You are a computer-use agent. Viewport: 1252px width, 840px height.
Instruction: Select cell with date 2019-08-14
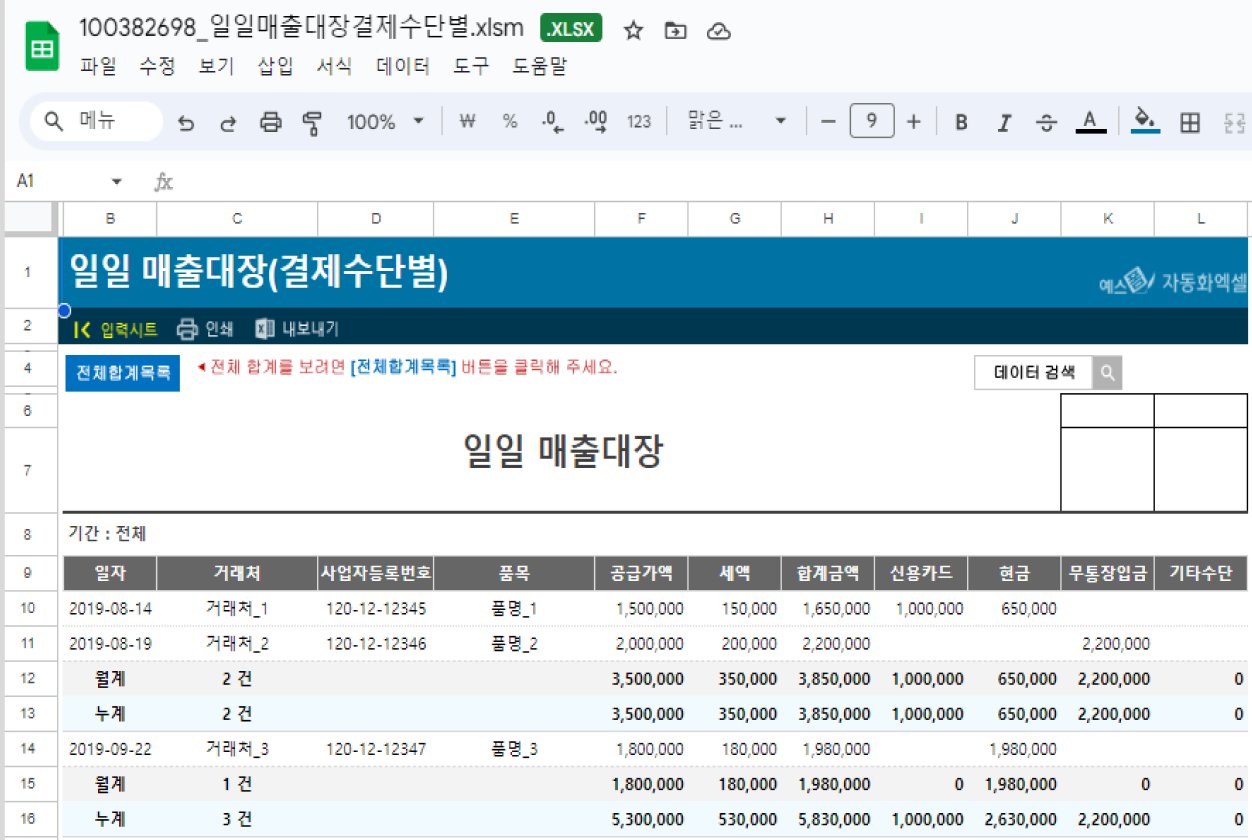(110, 608)
